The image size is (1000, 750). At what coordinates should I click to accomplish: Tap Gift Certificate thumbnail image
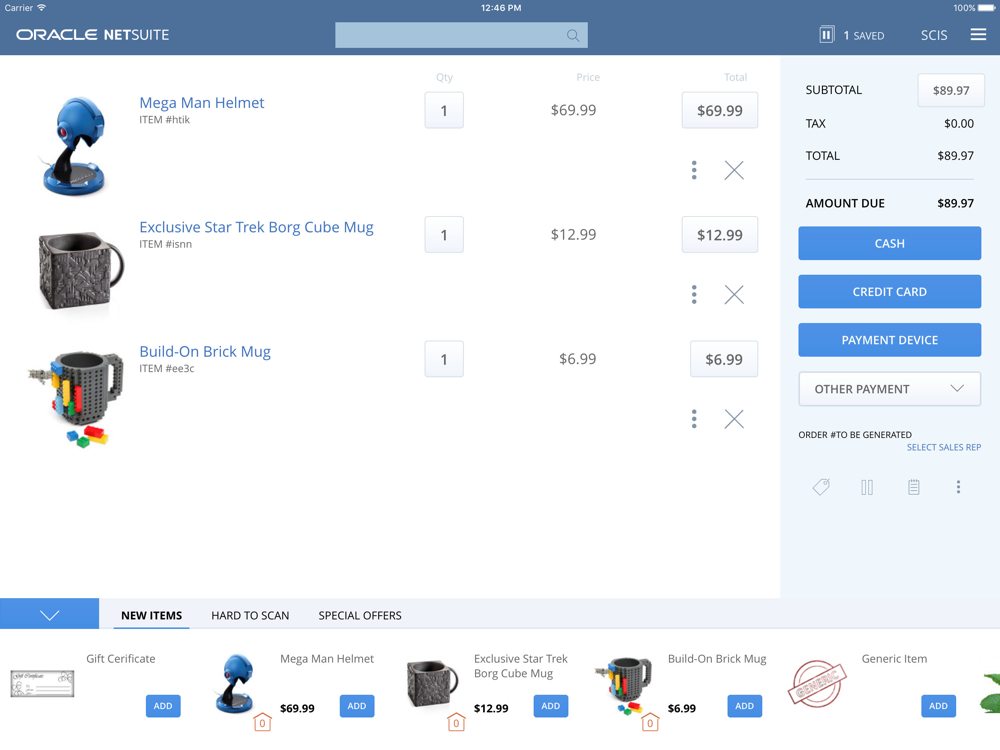pyautogui.click(x=42, y=684)
